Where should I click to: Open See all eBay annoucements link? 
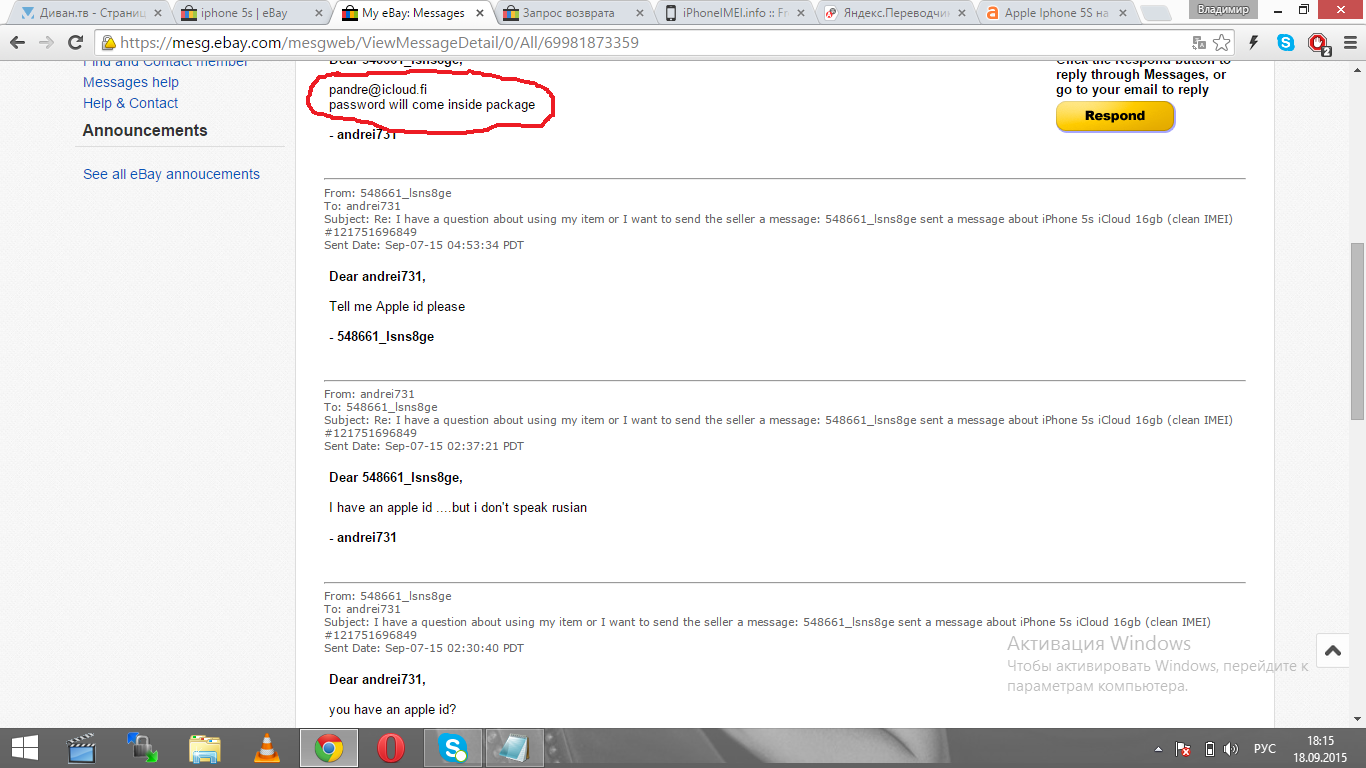point(171,174)
